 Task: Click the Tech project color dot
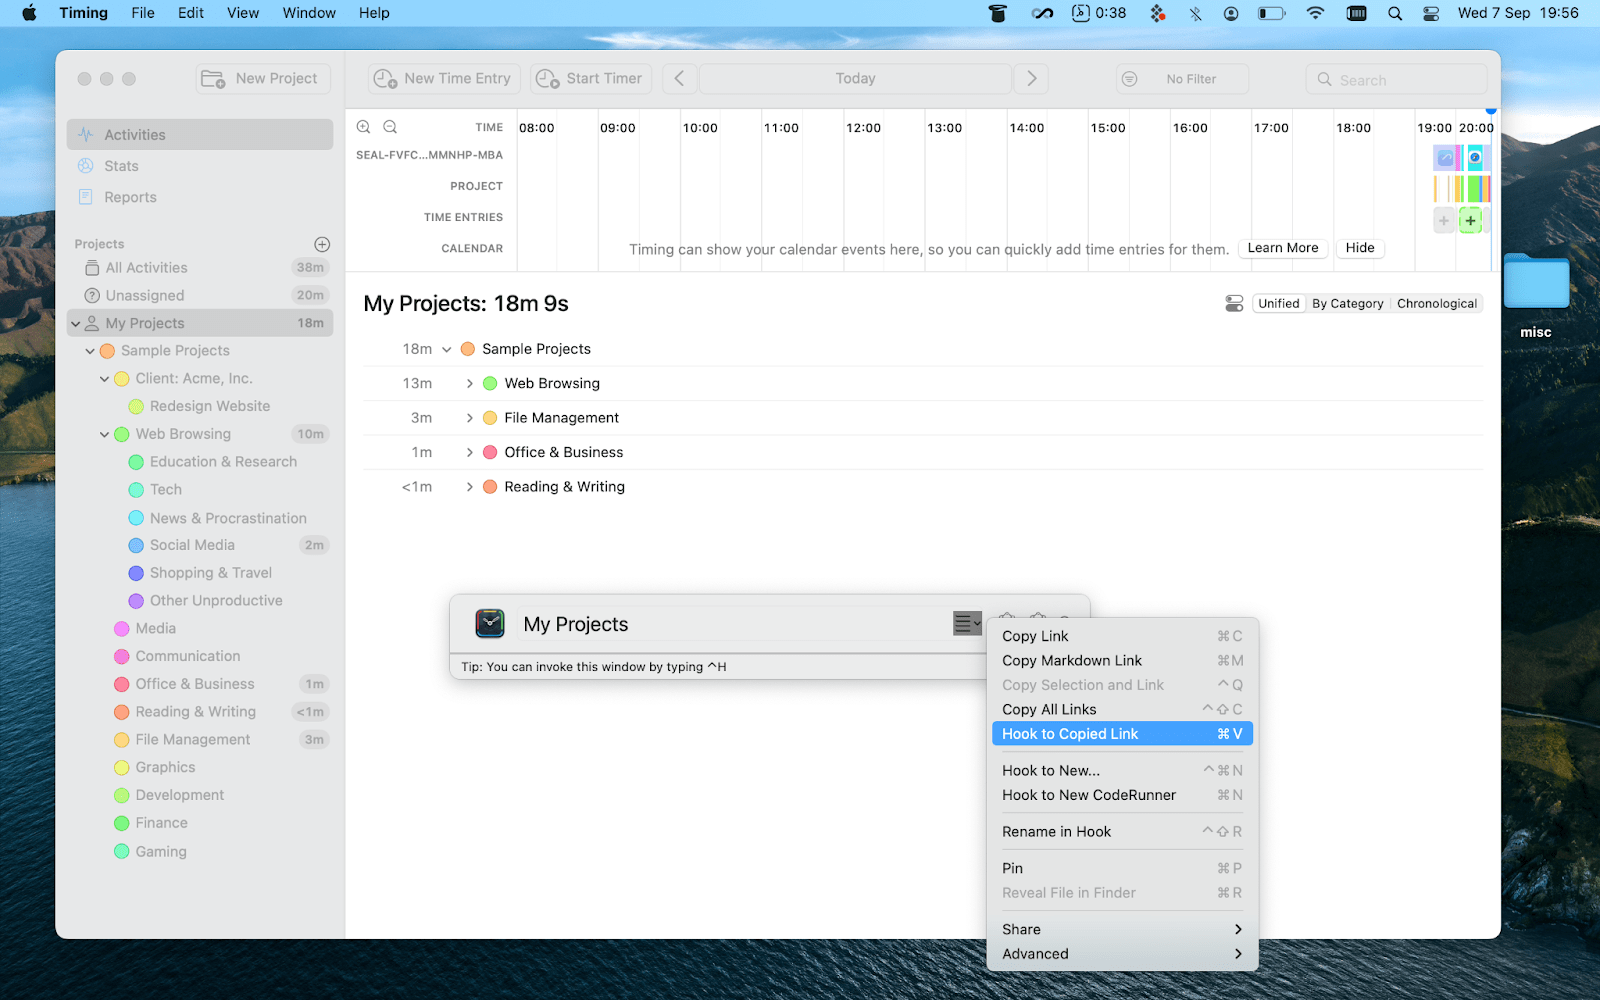pos(136,490)
